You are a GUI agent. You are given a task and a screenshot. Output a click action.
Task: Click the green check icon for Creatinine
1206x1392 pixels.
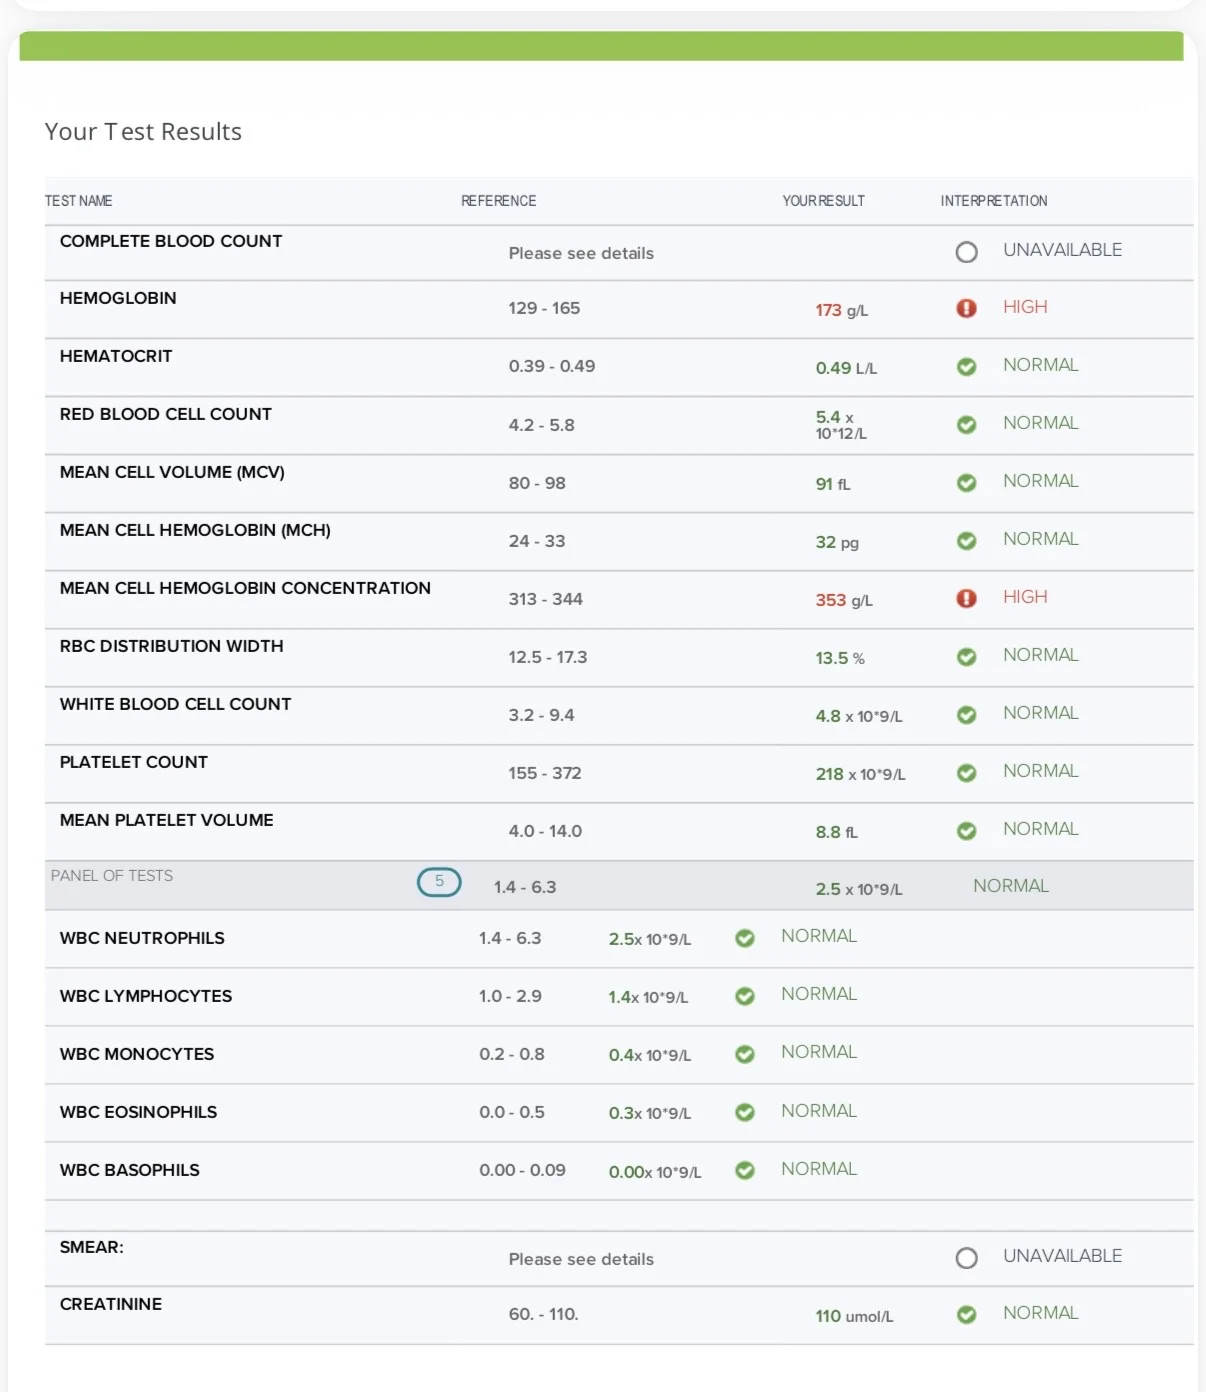(966, 1315)
